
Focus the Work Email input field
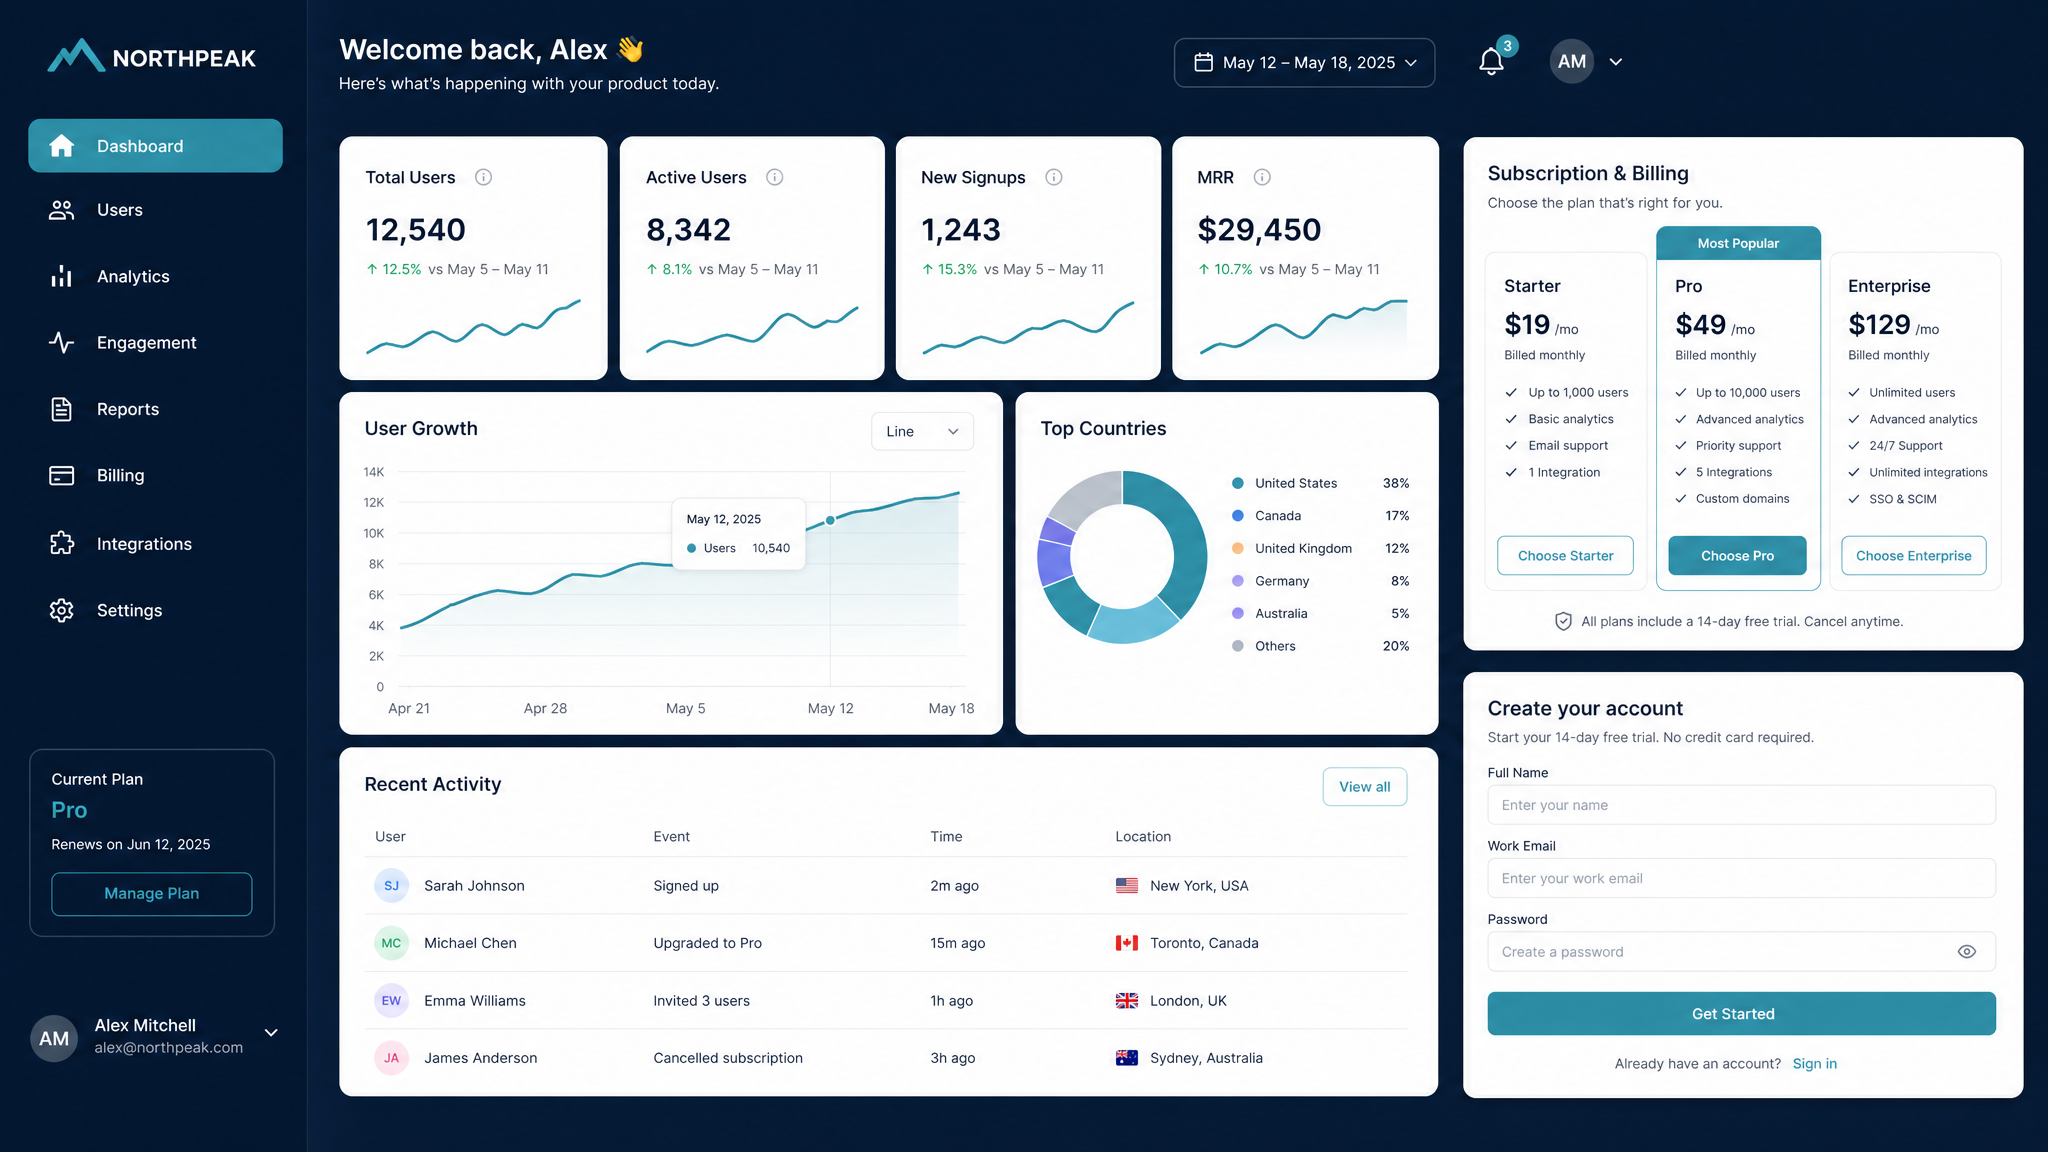(1741, 878)
